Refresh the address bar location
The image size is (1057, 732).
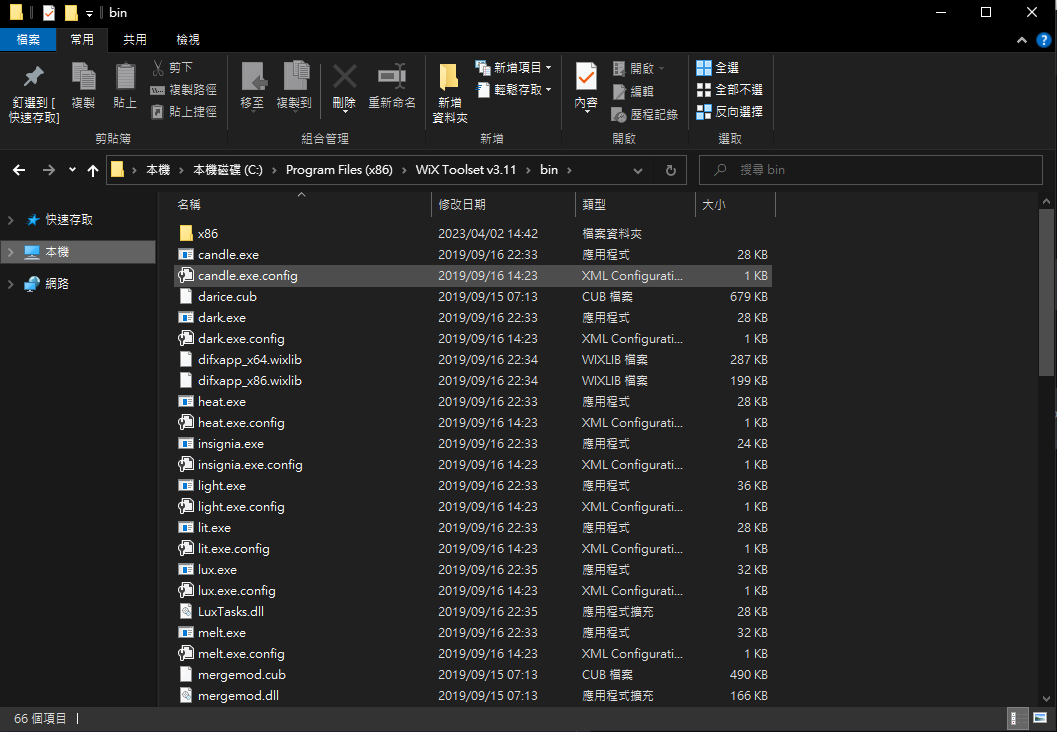tap(671, 171)
